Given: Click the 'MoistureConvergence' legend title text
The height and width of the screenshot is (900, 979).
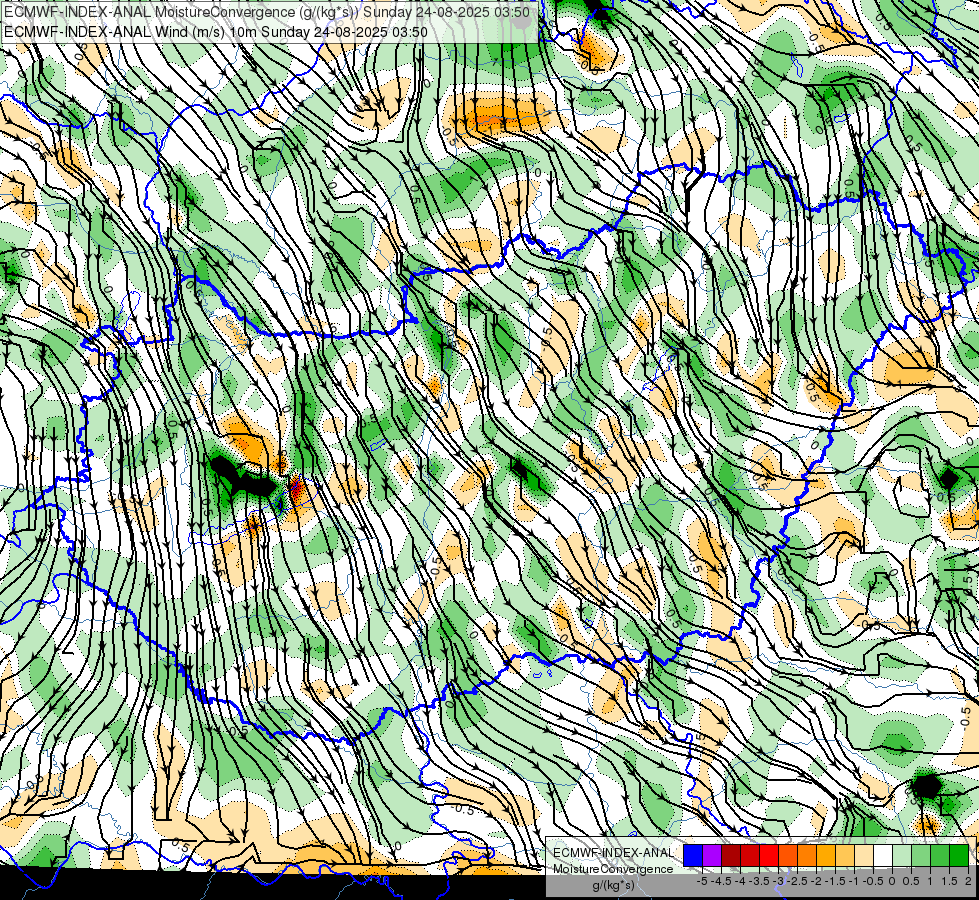Looking at the screenshot, I should (x=613, y=869).
